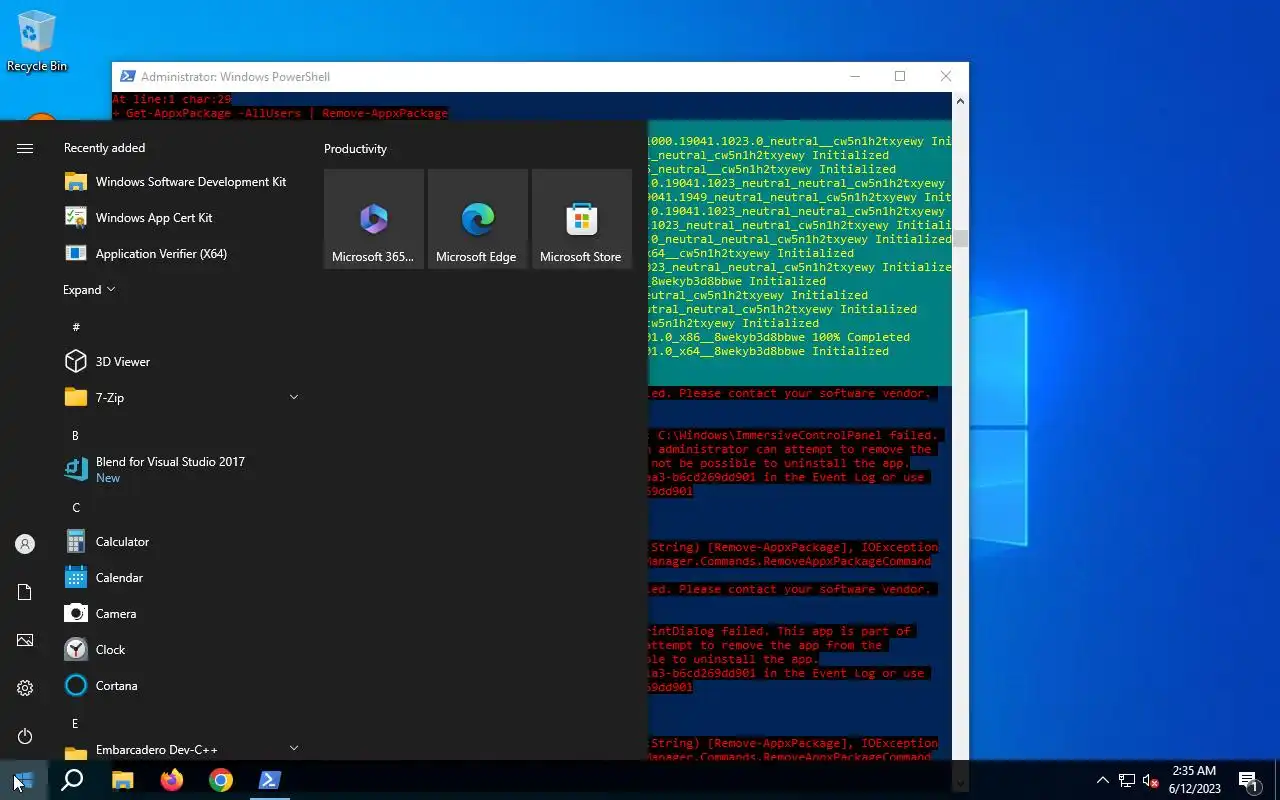Launch Blend for Visual Studio 2017
This screenshot has height=800, width=1280.
coord(181,469)
